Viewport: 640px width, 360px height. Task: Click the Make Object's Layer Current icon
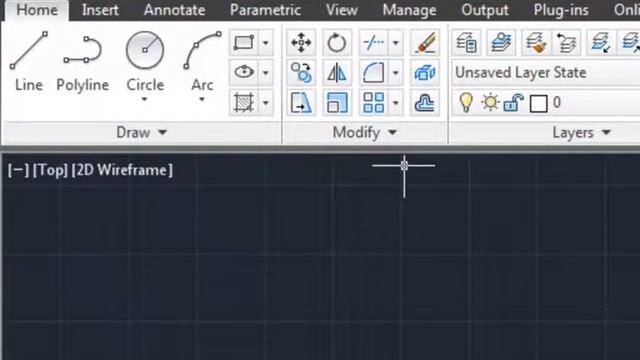pyautogui.click(x=501, y=42)
